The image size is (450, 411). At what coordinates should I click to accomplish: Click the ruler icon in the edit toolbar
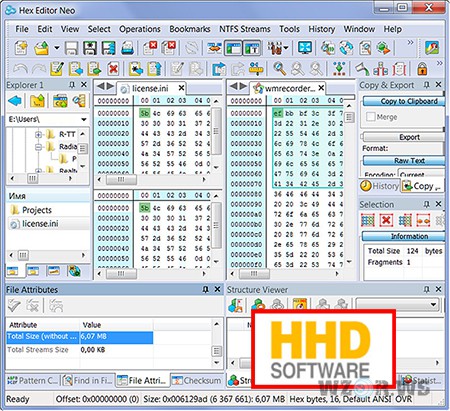256,69
